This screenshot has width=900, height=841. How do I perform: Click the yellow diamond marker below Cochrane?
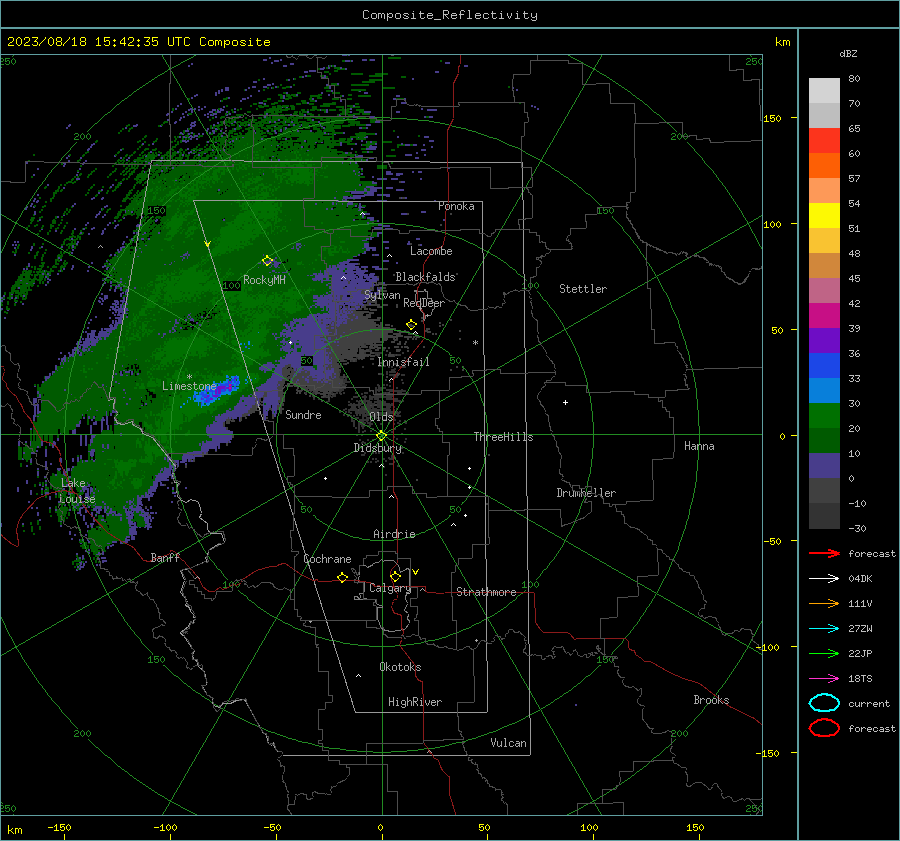click(x=342, y=577)
